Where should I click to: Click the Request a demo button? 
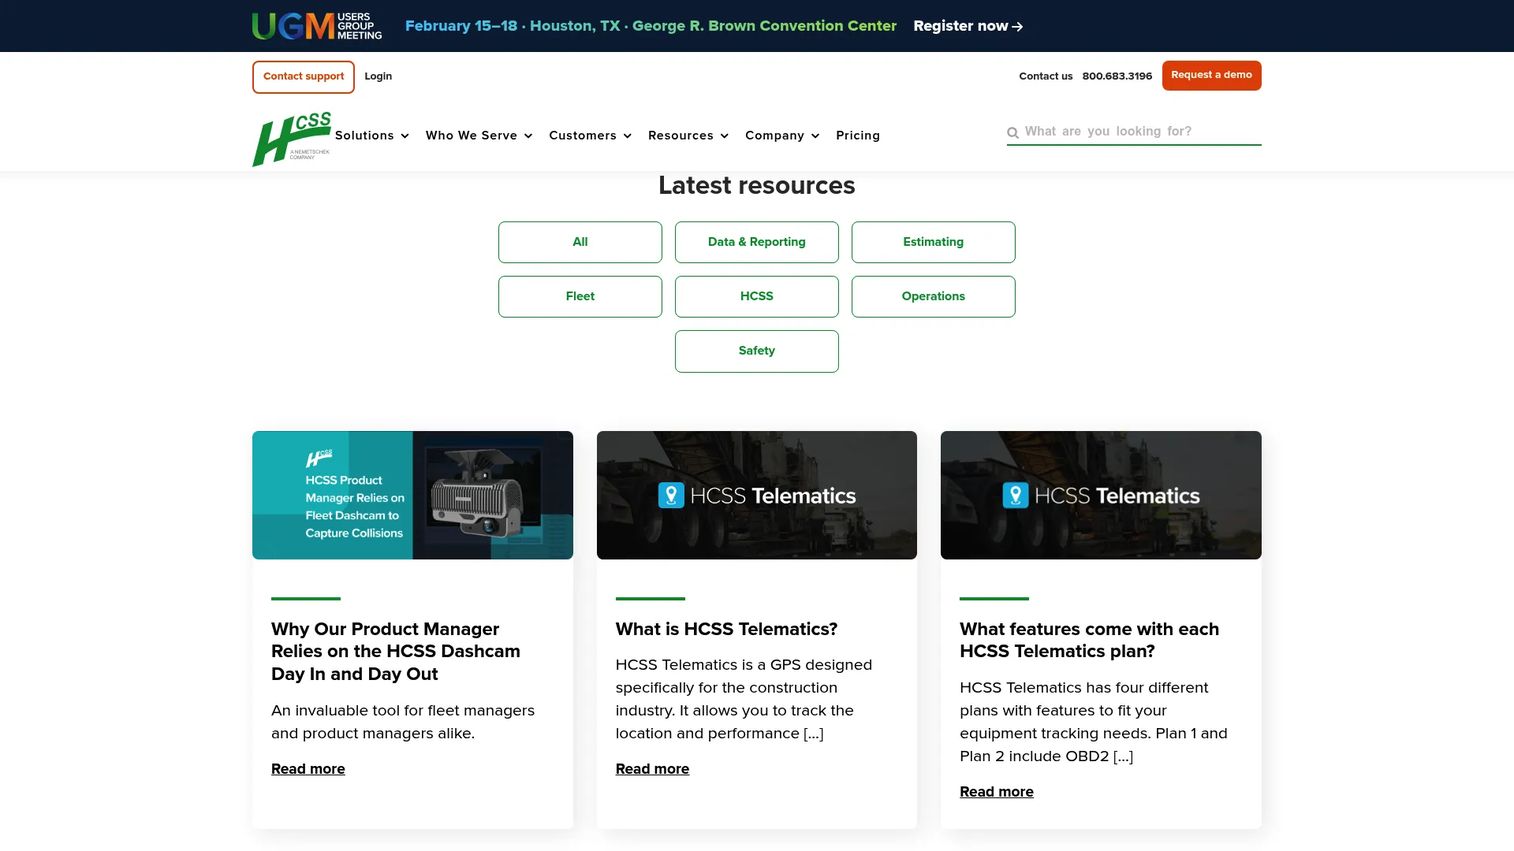pos(1211,75)
